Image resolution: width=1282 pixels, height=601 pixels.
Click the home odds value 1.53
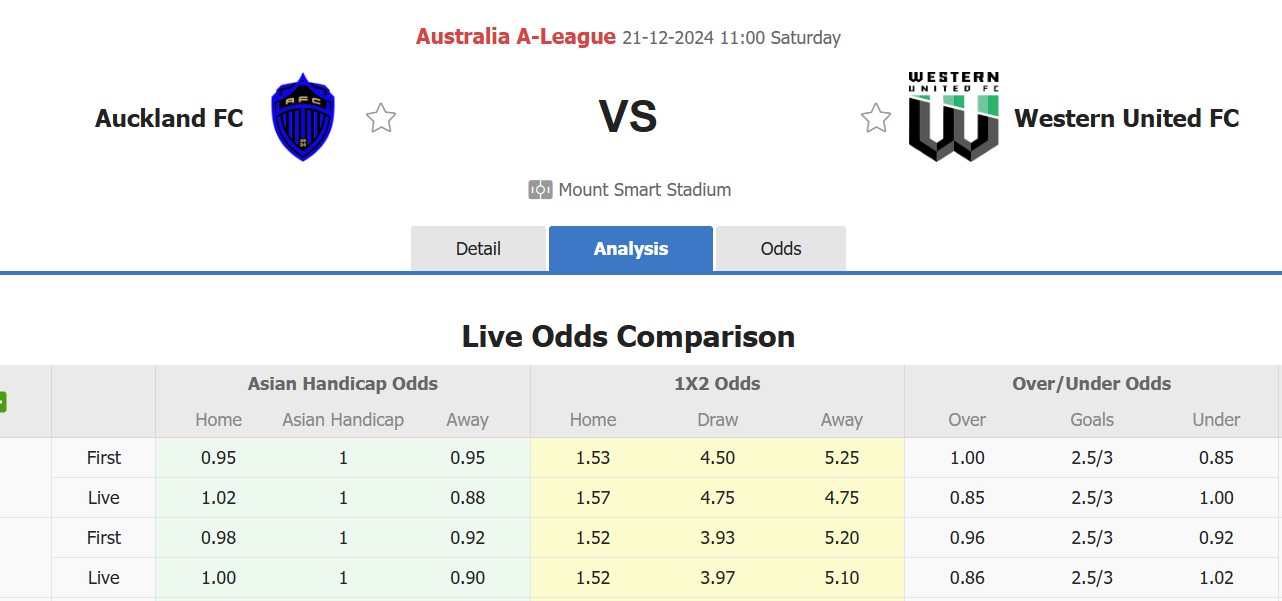pyautogui.click(x=592, y=458)
